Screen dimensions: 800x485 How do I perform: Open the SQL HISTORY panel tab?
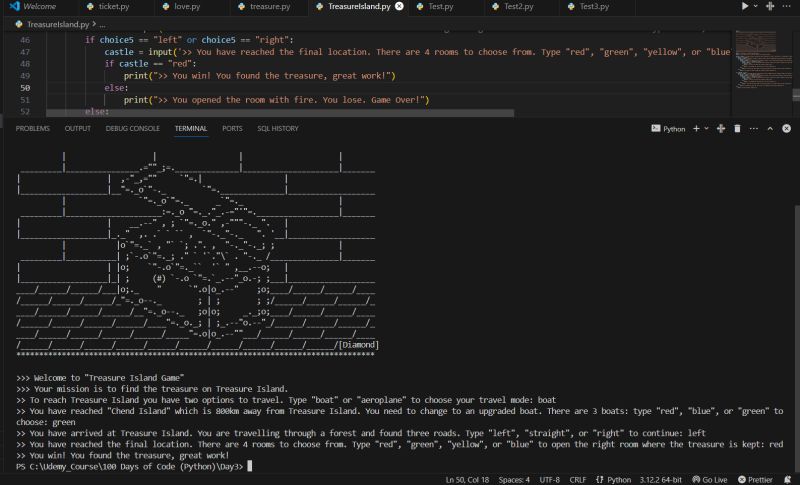tap(277, 128)
